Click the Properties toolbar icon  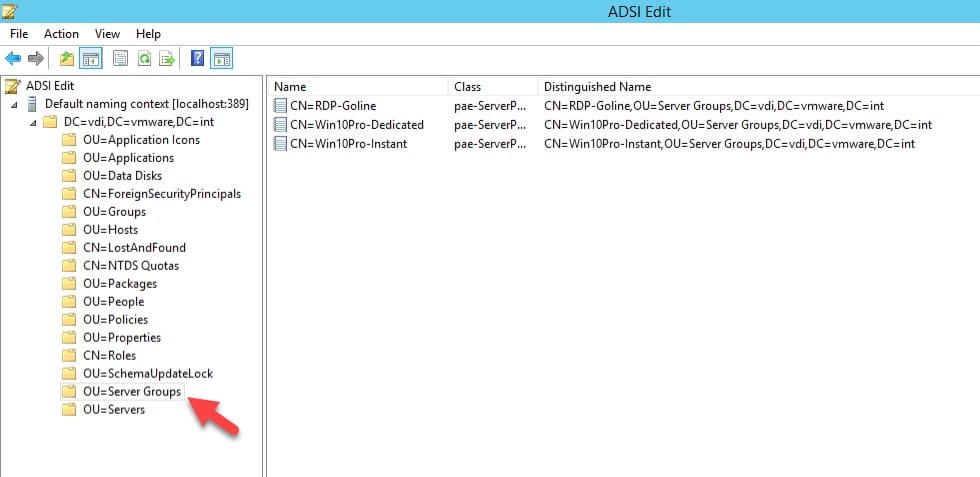click(120, 59)
